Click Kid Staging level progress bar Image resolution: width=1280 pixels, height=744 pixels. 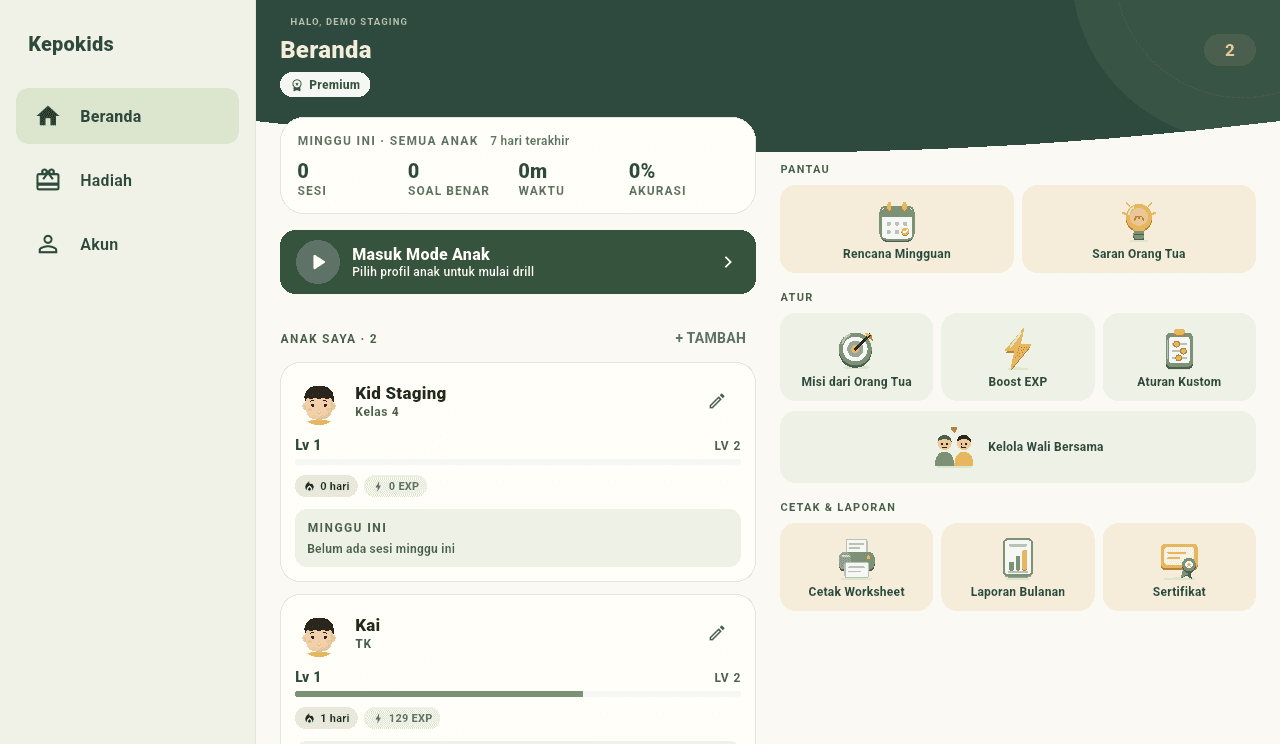click(518, 462)
